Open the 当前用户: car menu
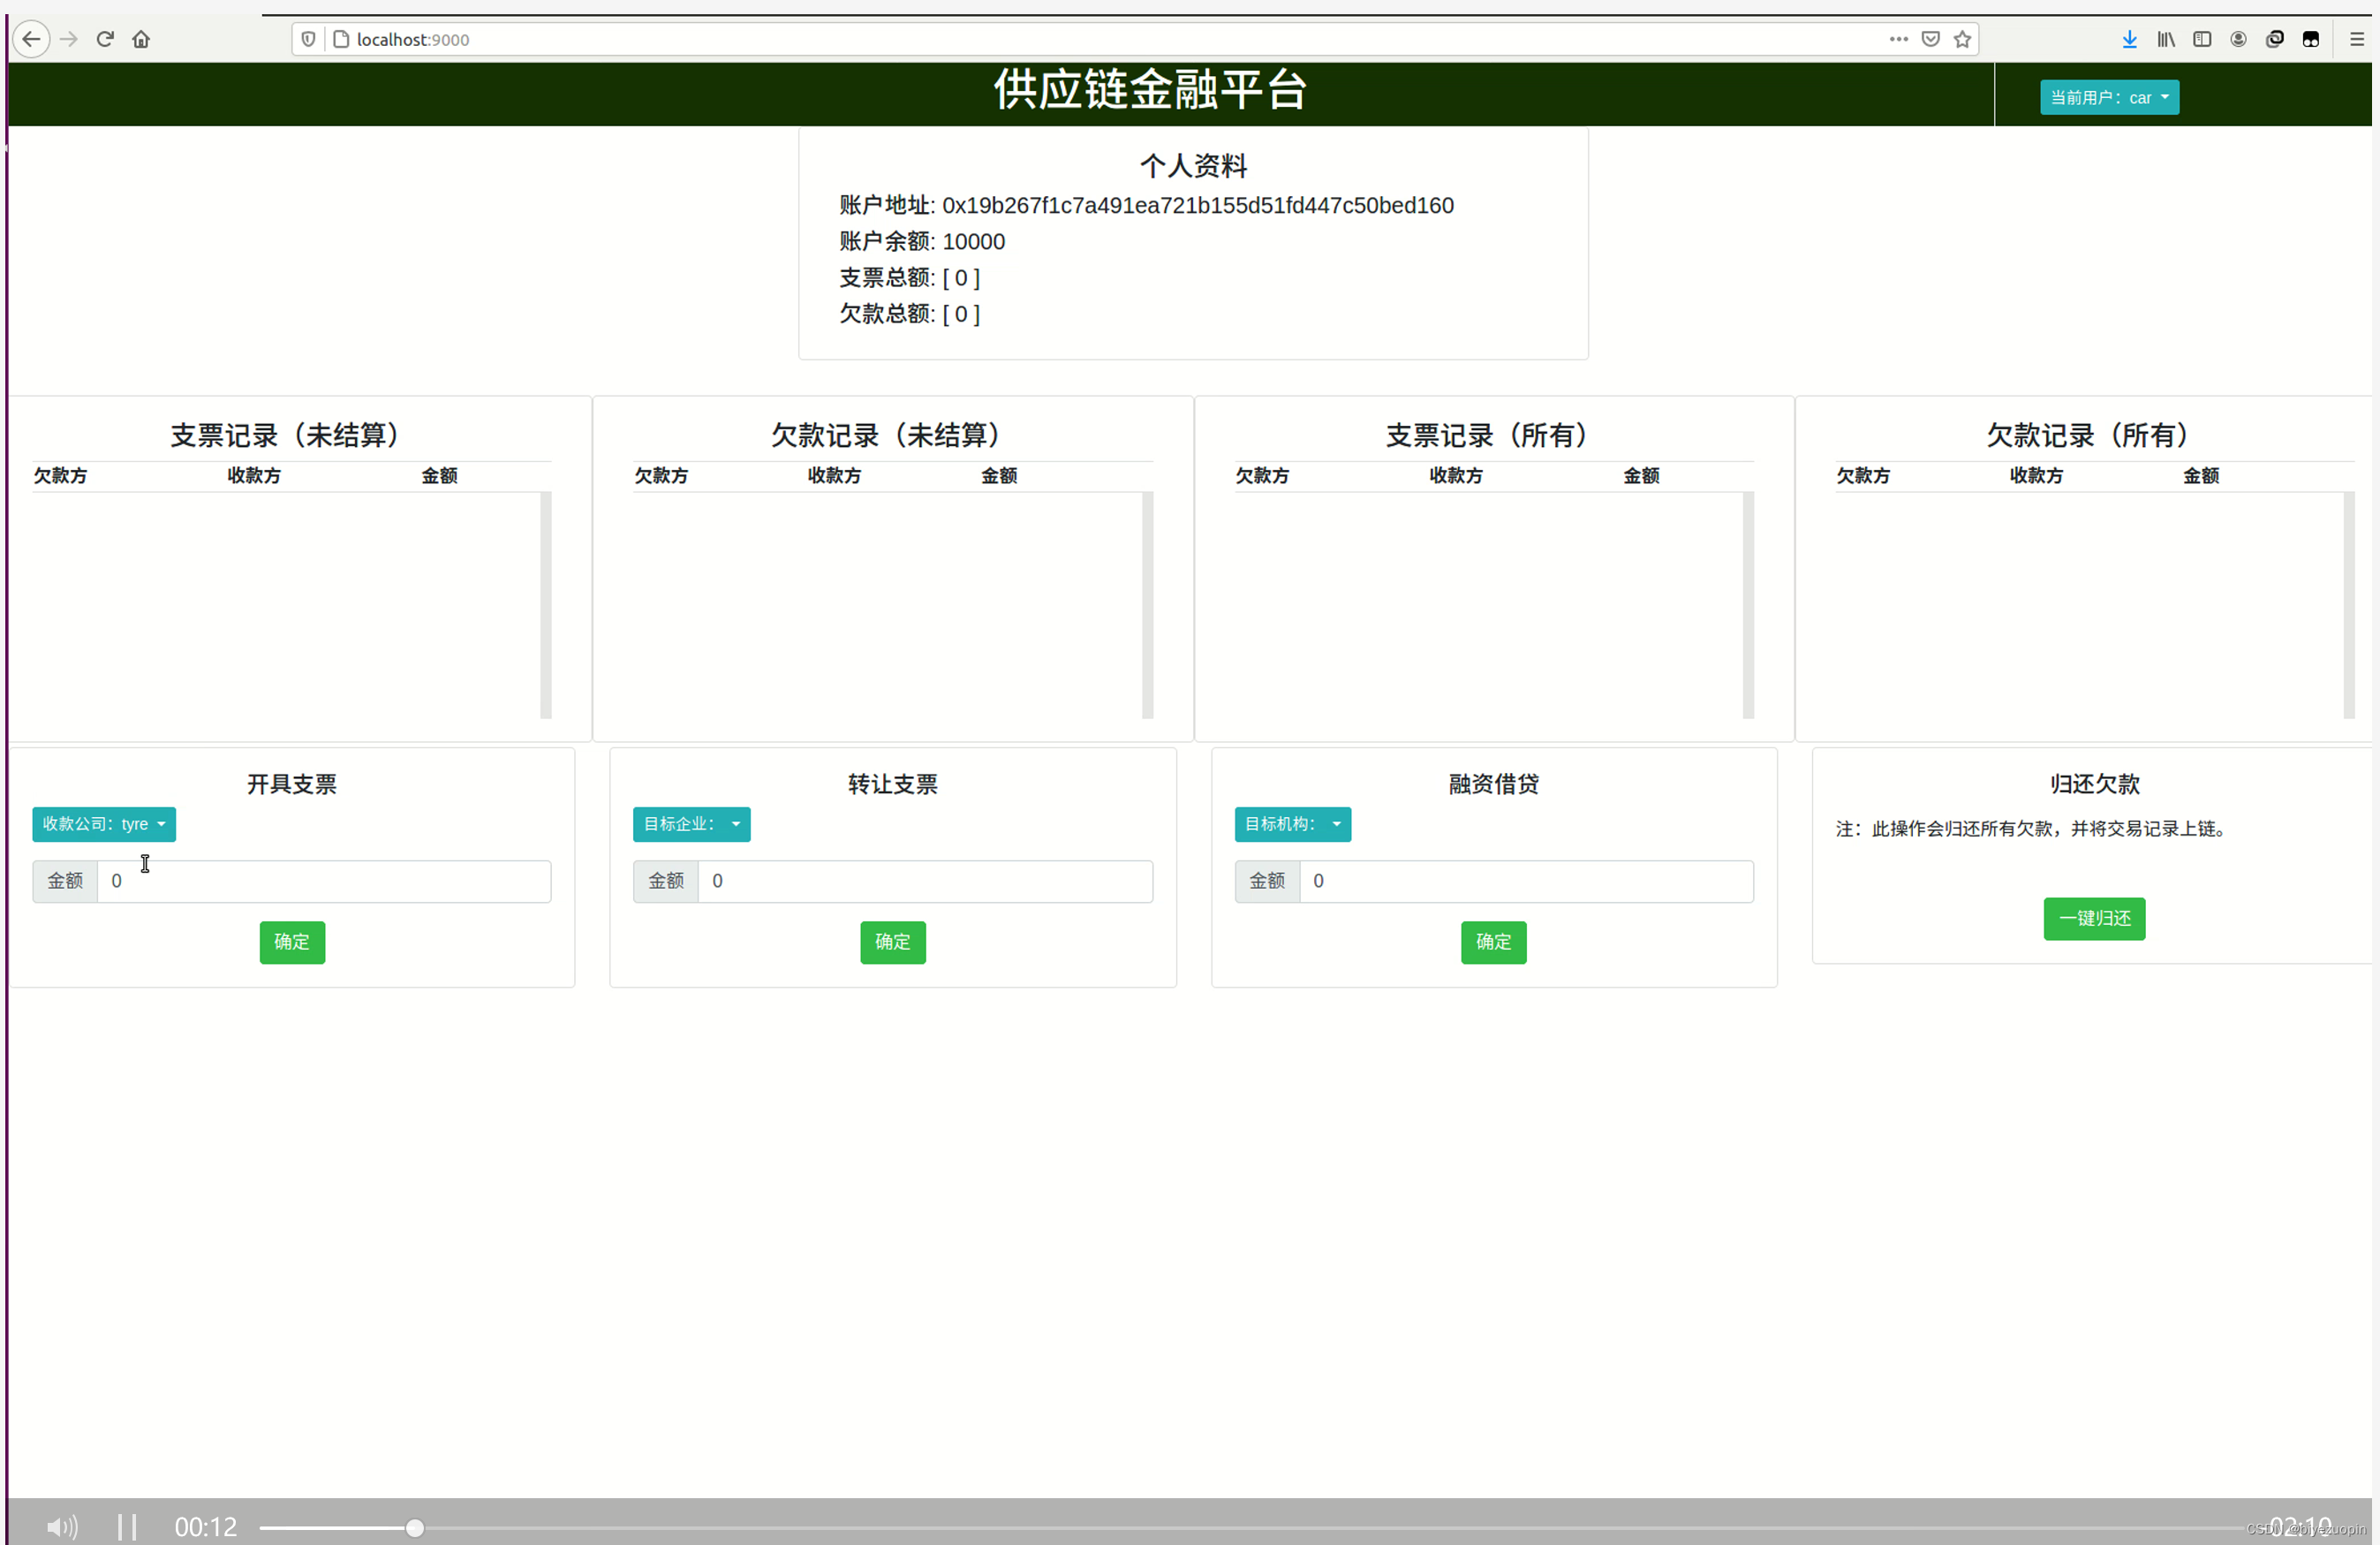The width and height of the screenshot is (2380, 1545). tap(2109, 97)
